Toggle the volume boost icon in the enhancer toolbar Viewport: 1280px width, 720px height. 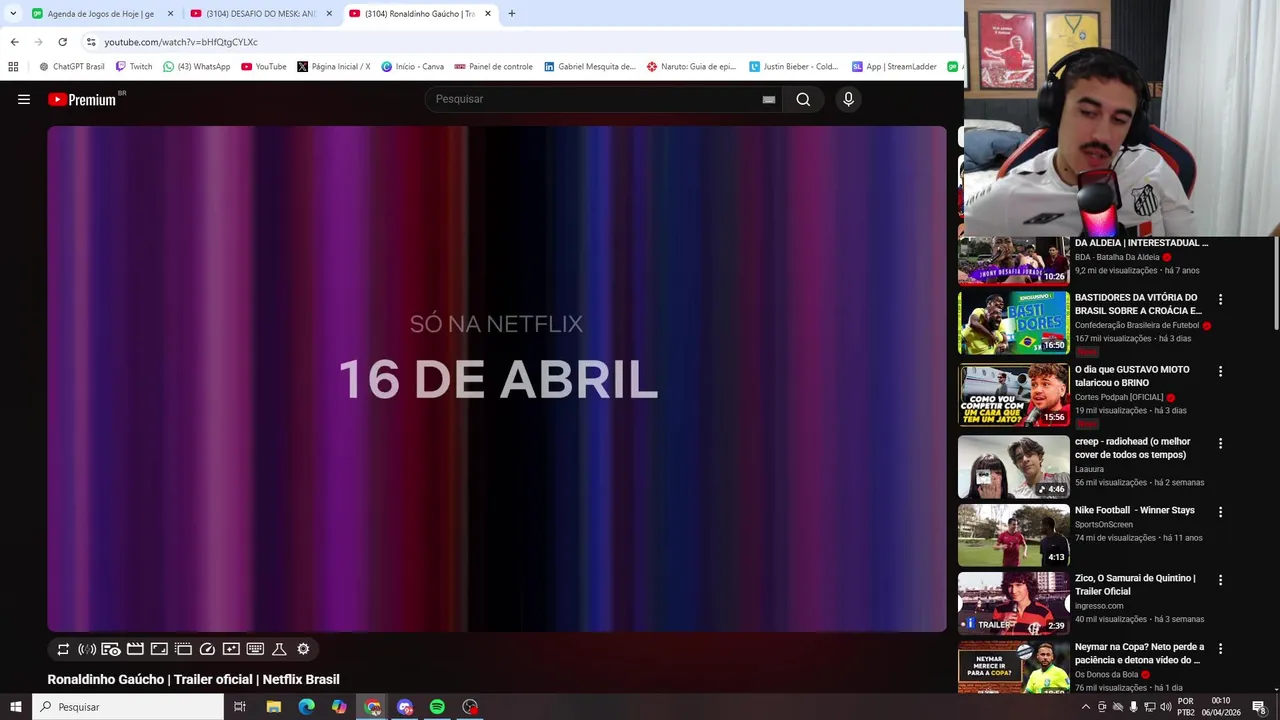coord(87,649)
